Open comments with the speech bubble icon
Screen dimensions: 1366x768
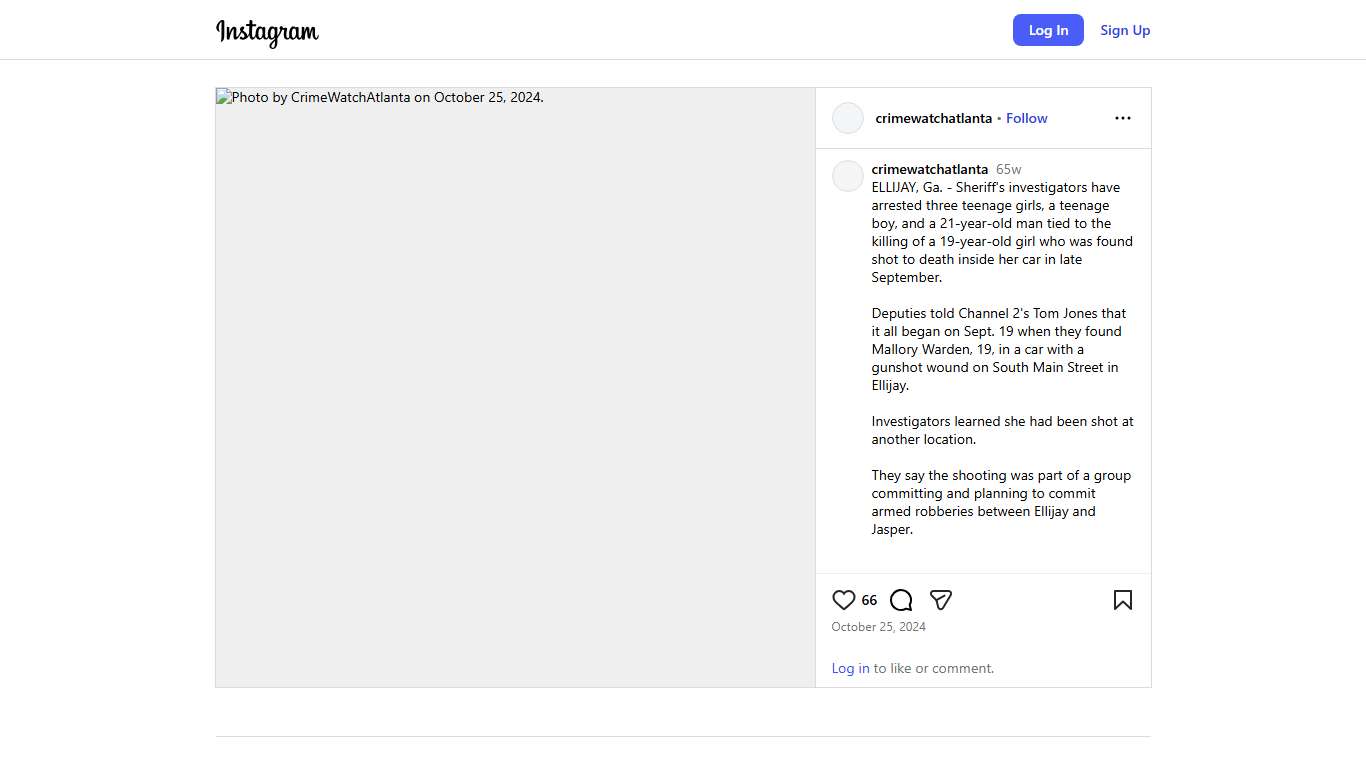click(901, 600)
